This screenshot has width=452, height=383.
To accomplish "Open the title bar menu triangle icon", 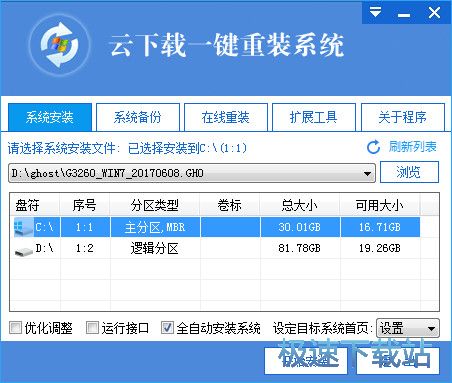I will (375, 12).
